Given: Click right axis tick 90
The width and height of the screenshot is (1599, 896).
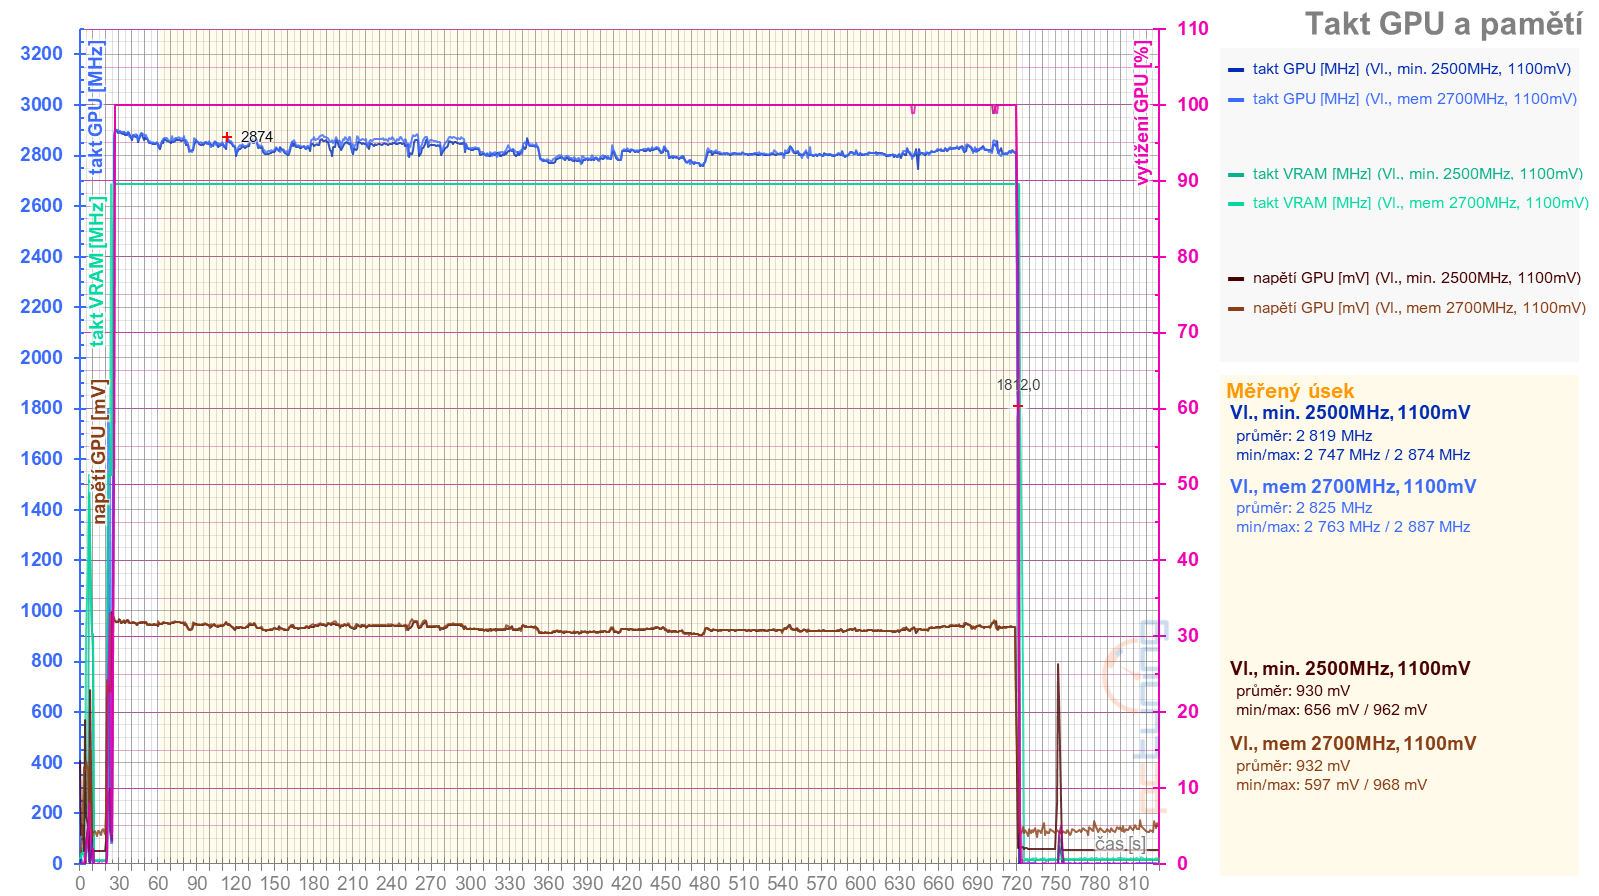Looking at the screenshot, I should click(1187, 181).
